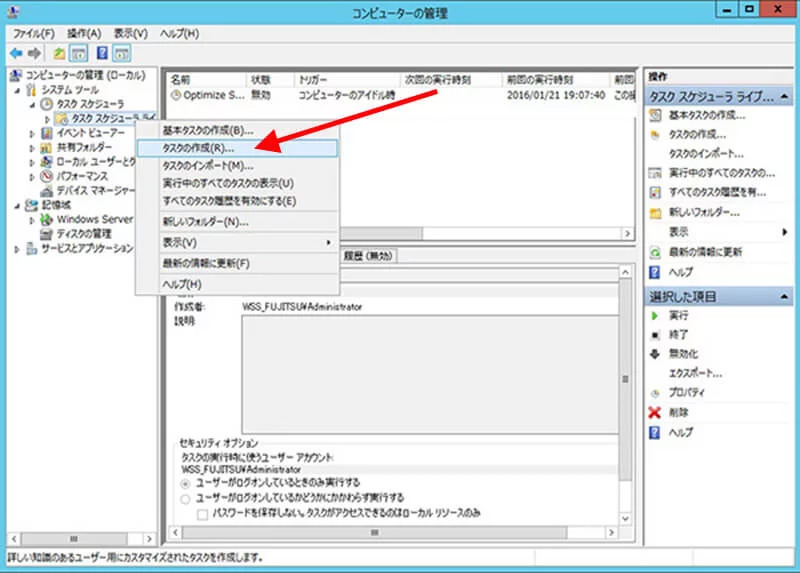Select ユーザーがログオンしているときのみ実行する radio button
Viewport: 800px width, 573px height.
185,482
